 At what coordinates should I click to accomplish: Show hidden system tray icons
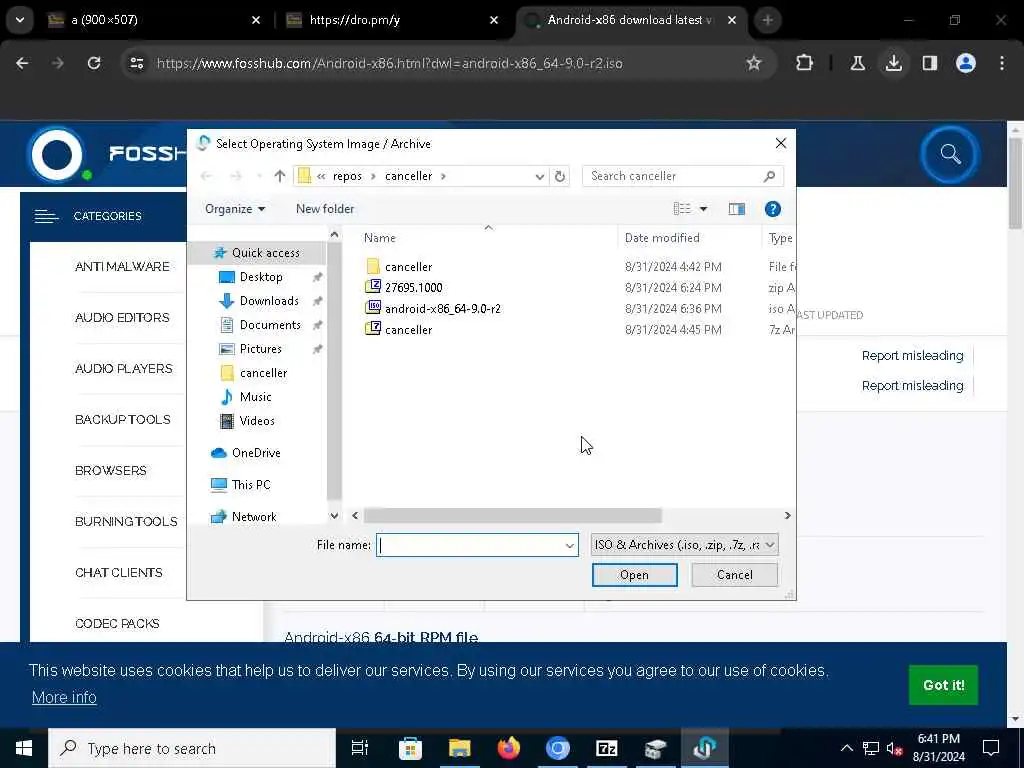point(846,748)
